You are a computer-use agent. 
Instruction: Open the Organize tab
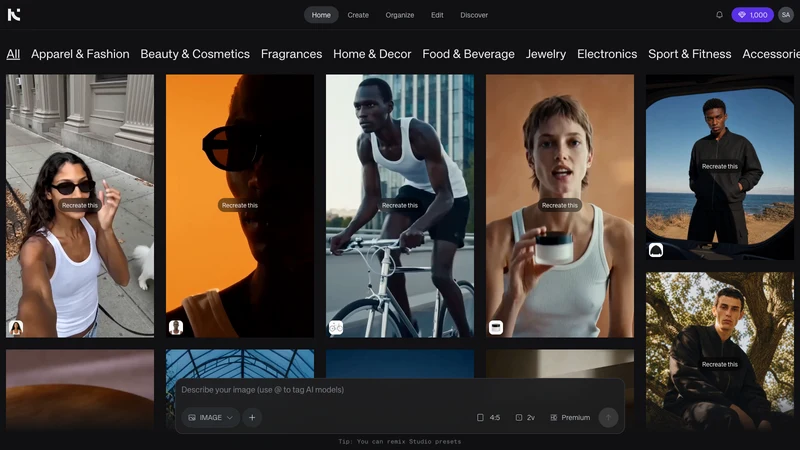coord(399,15)
